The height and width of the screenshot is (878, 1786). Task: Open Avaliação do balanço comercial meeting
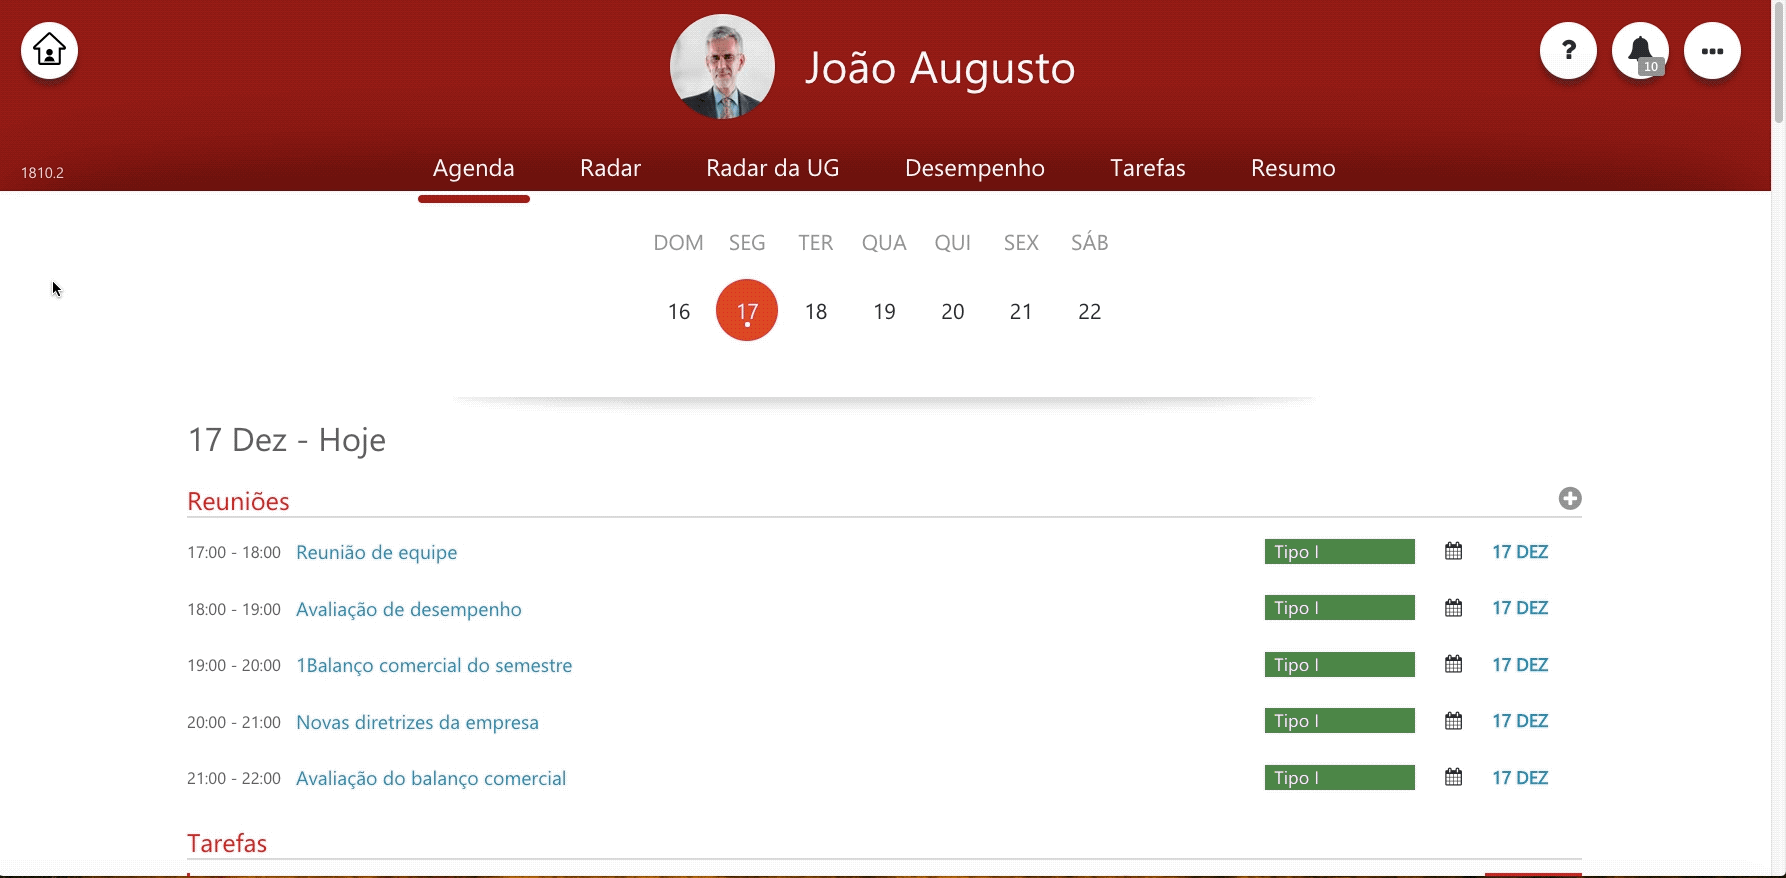pos(431,778)
